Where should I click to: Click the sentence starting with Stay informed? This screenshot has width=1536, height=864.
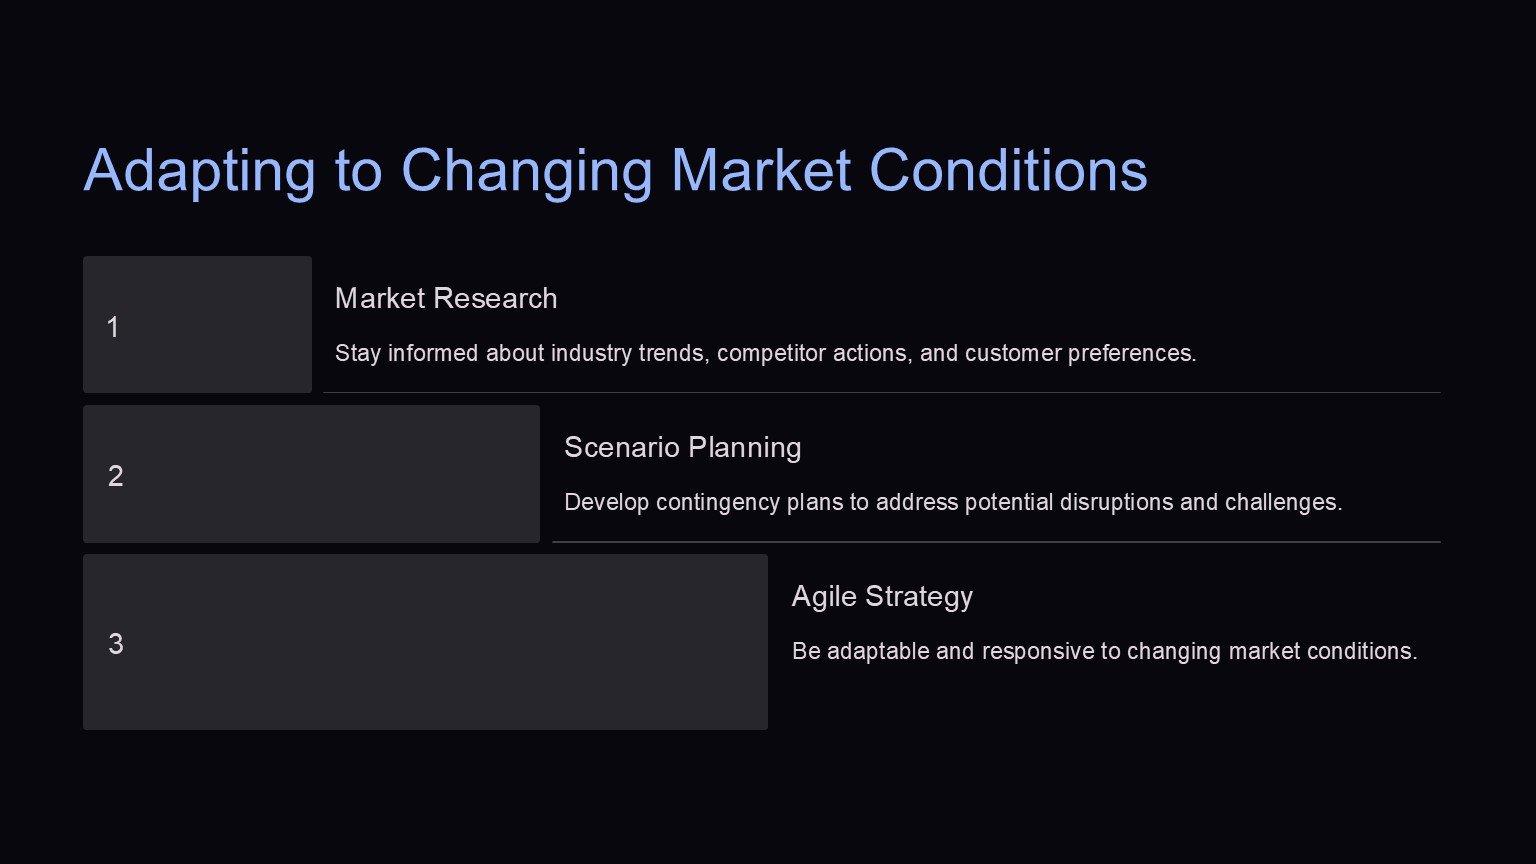click(x=765, y=353)
